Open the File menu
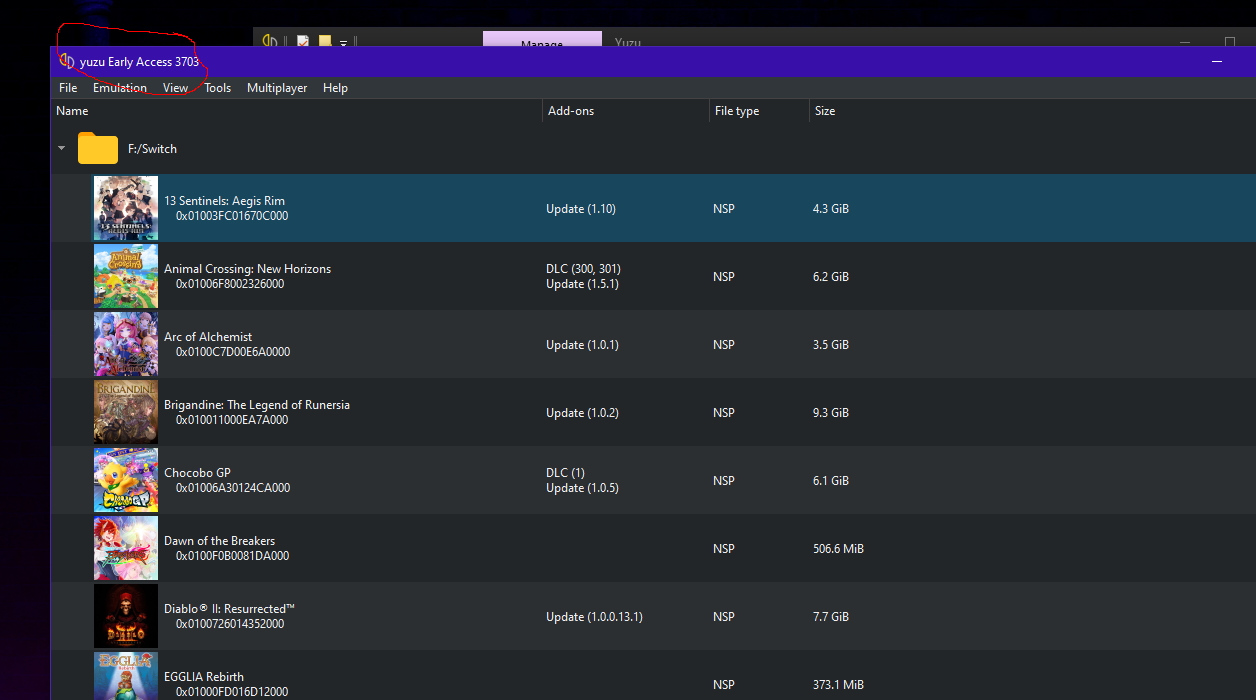 coord(68,88)
